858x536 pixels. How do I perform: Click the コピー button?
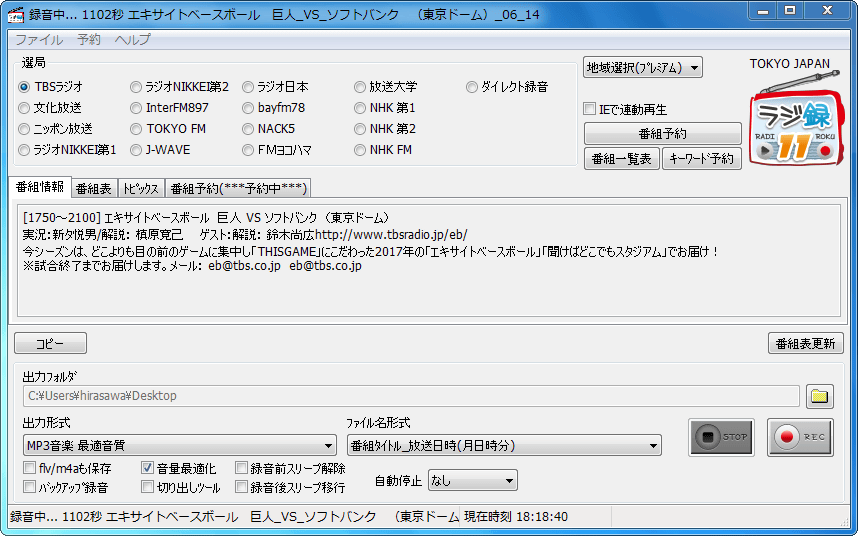[50, 343]
